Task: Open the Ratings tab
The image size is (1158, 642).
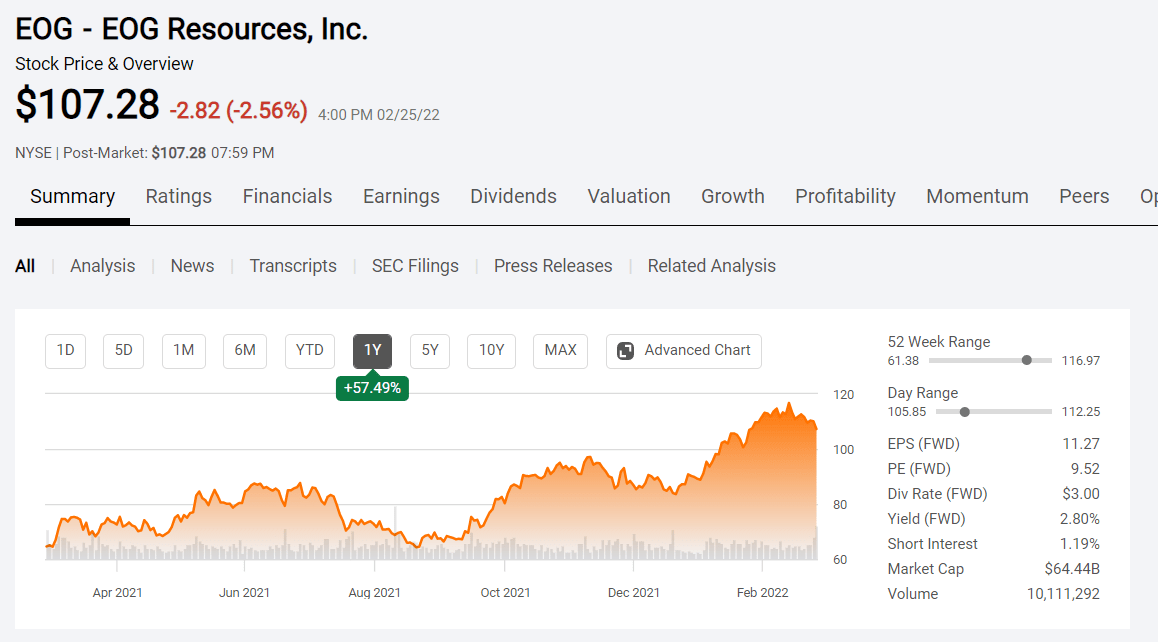Action: pos(179,197)
